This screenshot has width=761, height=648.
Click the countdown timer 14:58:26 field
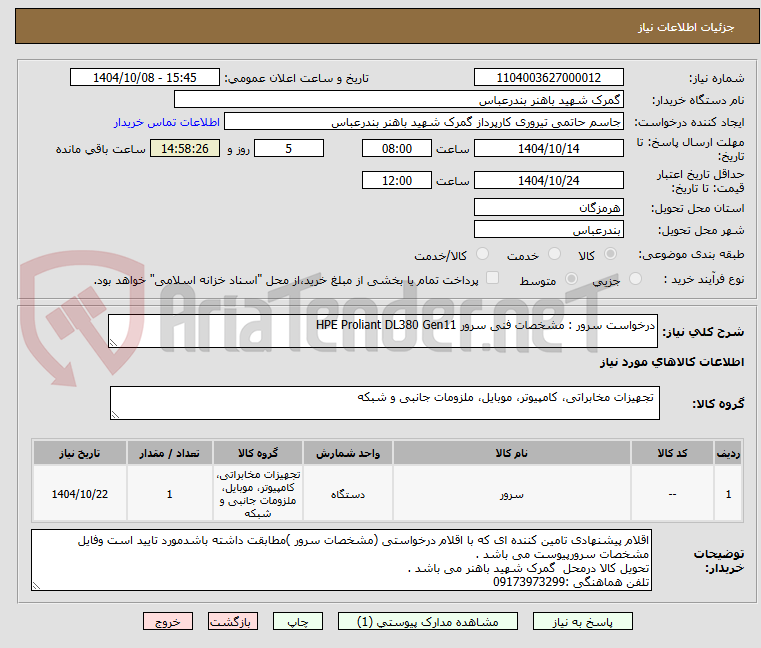(185, 148)
